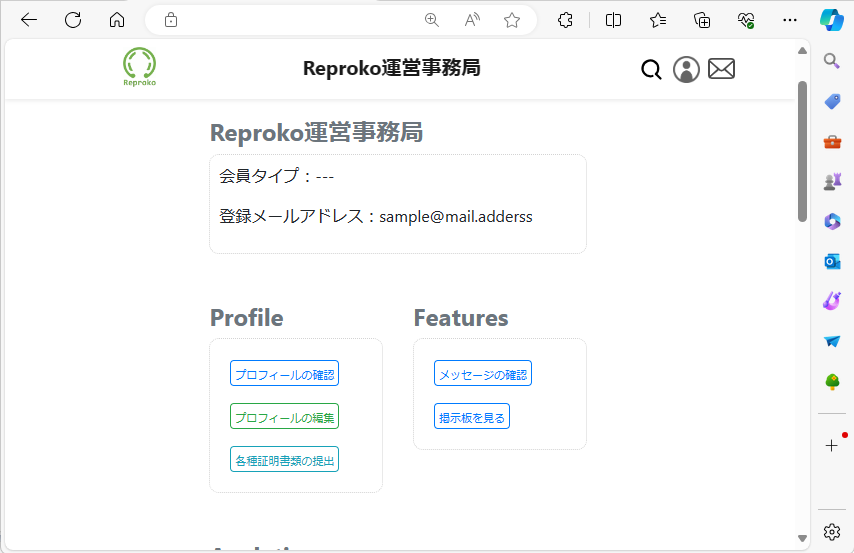This screenshot has height=553, width=854.
Task: Click the address bar URL field
Action: coord(300,20)
